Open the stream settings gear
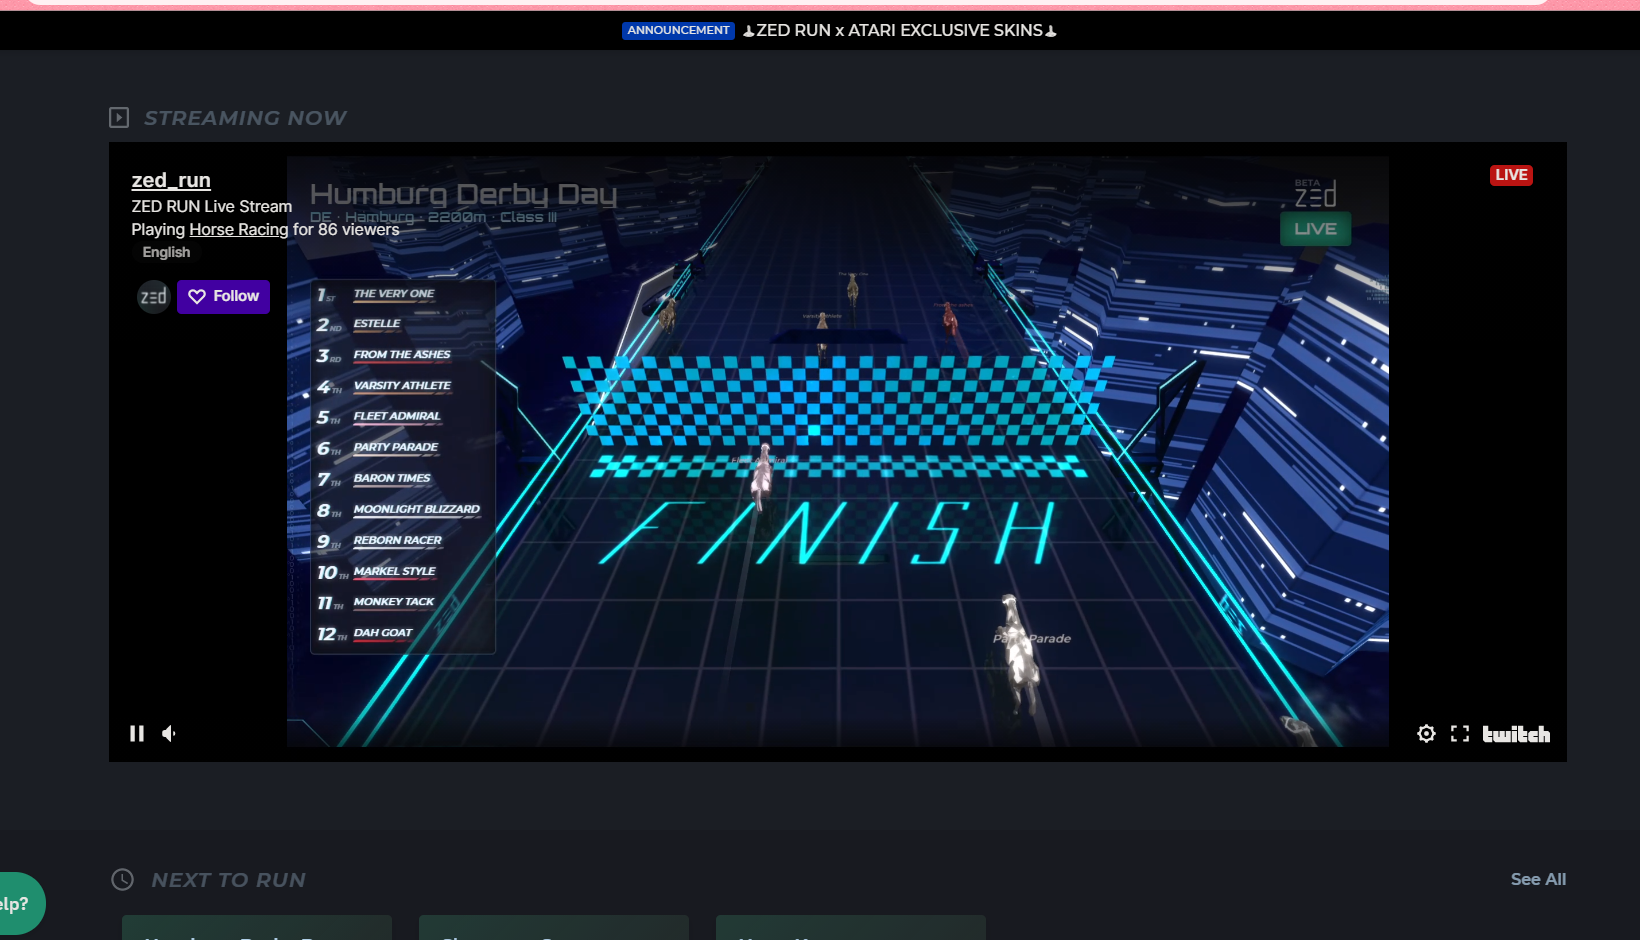1640x940 pixels. [1426, 734]
